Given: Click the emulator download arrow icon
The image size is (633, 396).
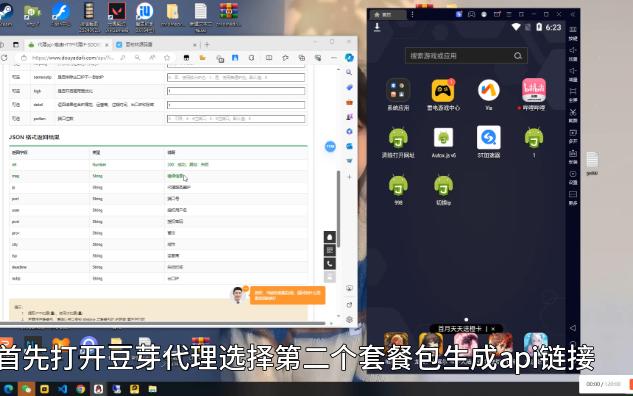Looking at the screenshot, I should coord(377,27).
